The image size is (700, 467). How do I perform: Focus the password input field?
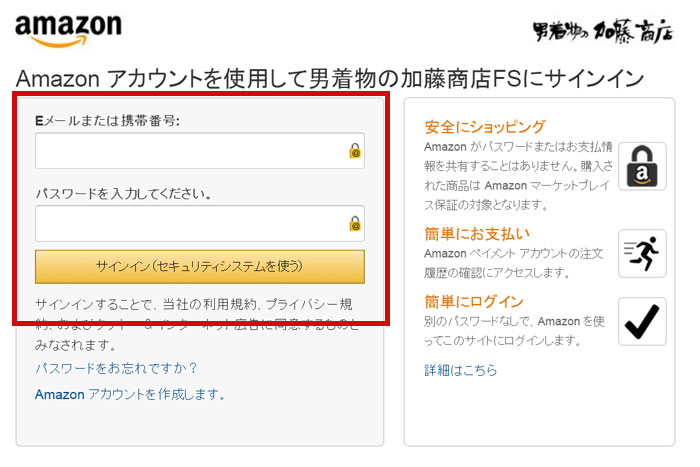pyautogui.click(x=200, y=224)
